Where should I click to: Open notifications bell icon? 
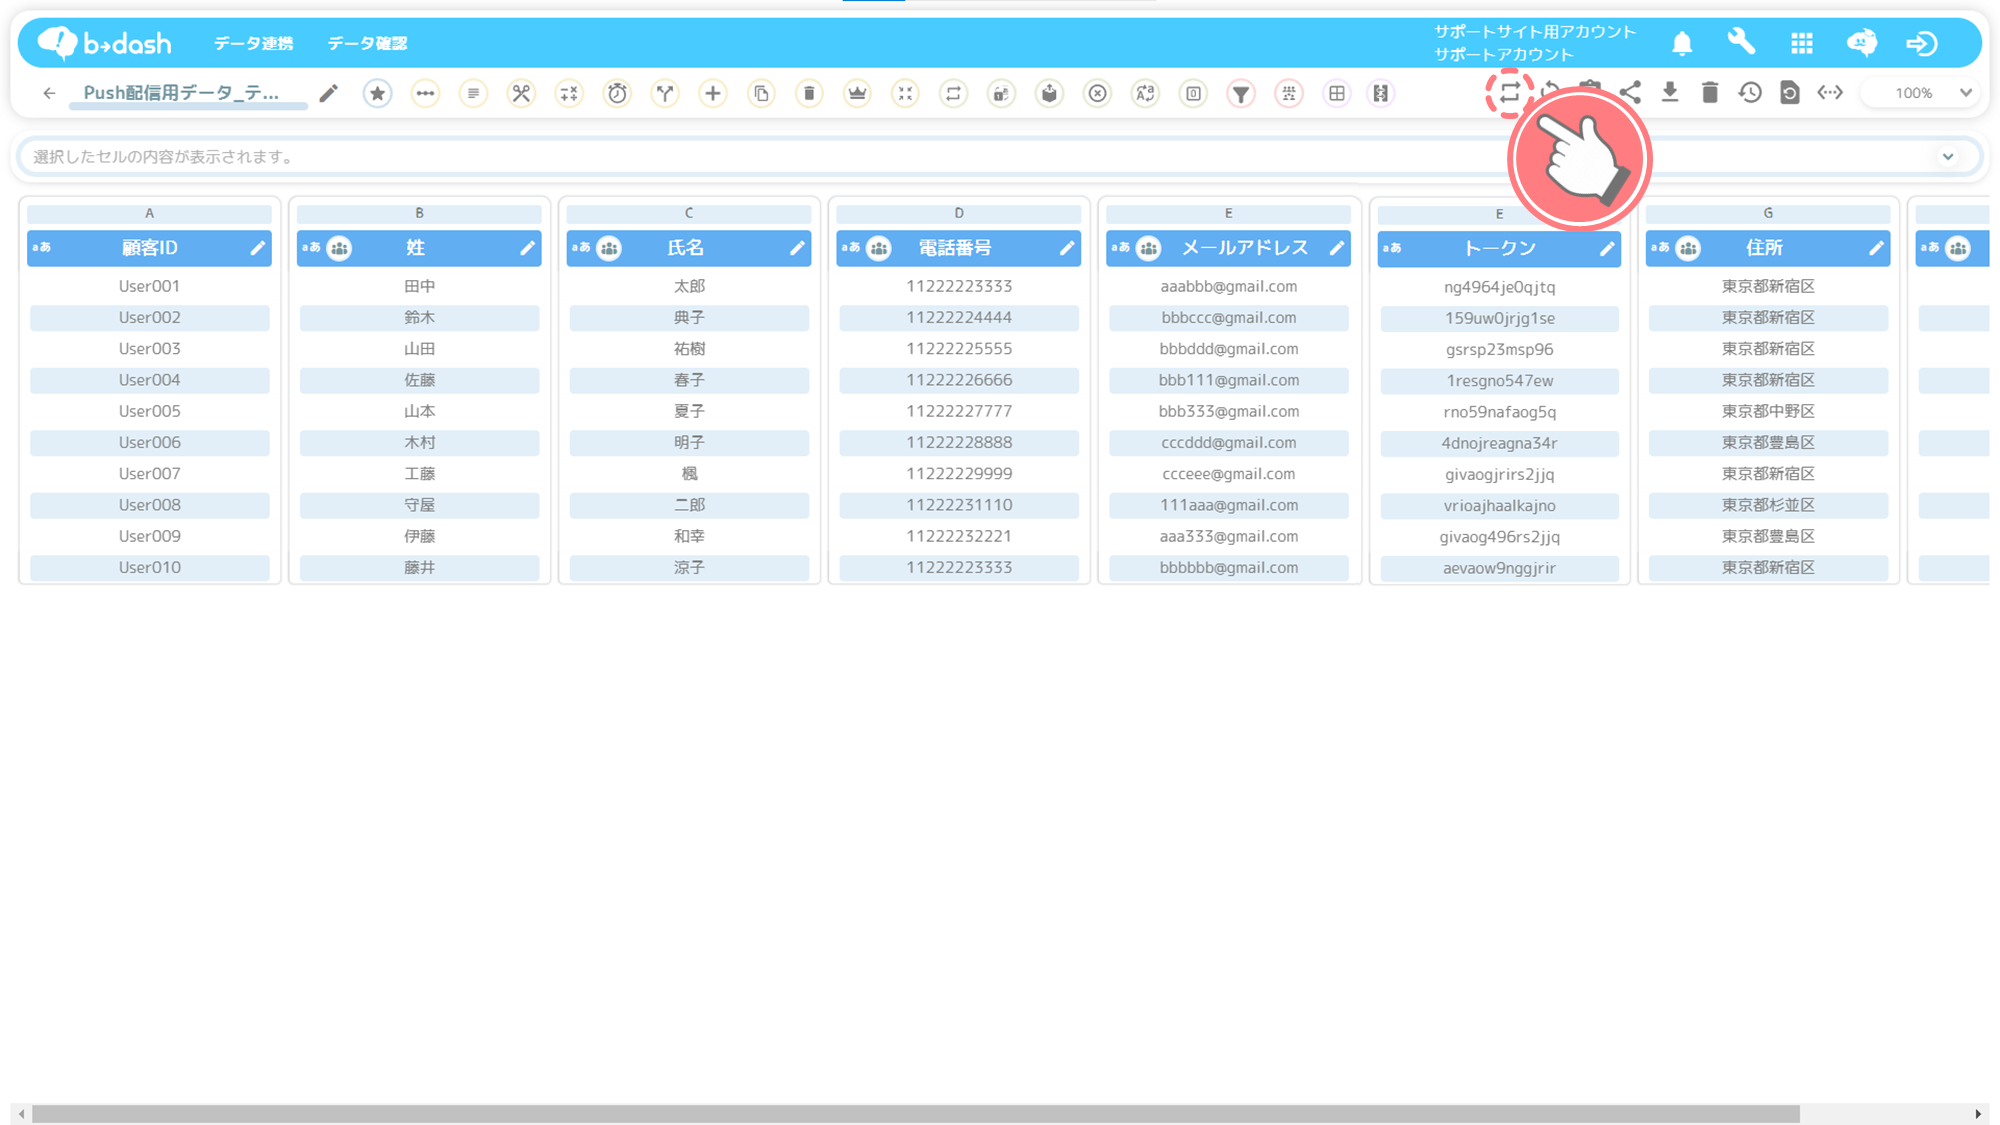pyautogui.click(x=1682, y=43)
